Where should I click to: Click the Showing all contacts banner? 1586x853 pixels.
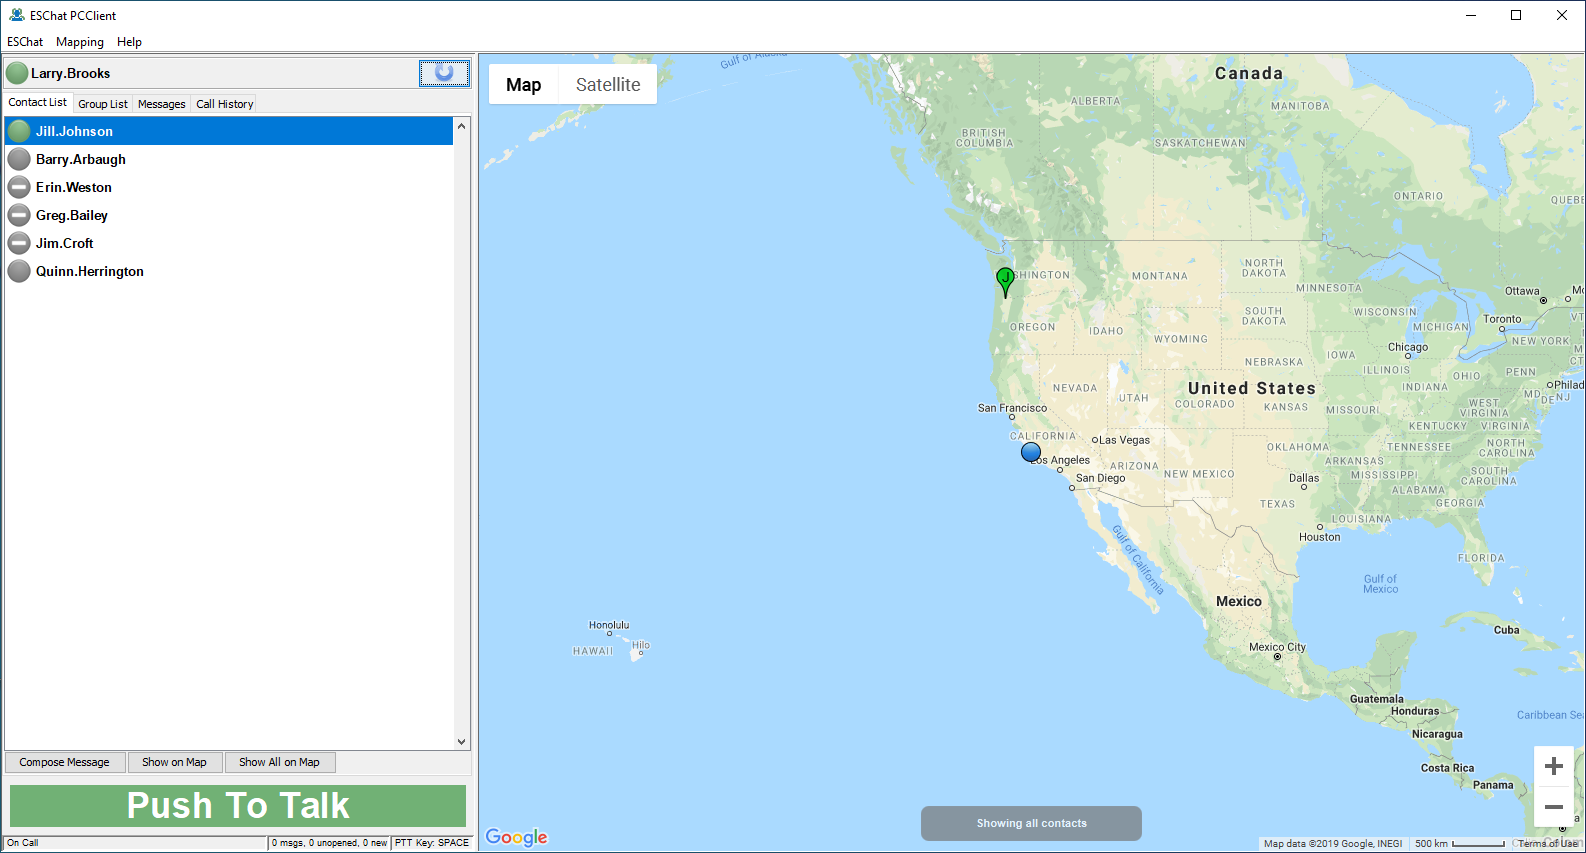pyautogui.click(x=1031, y=824)
